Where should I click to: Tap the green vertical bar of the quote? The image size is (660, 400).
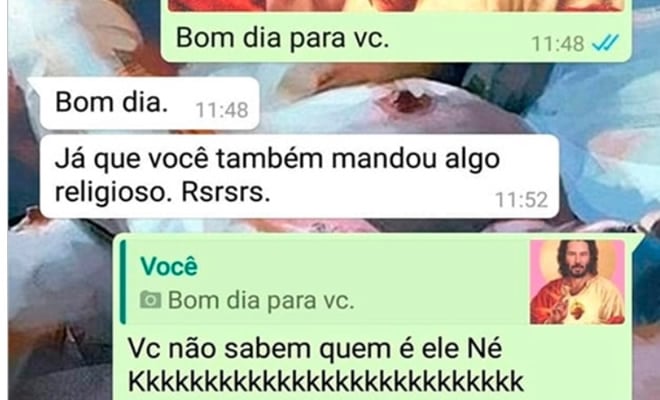click(x=122, y=282)
